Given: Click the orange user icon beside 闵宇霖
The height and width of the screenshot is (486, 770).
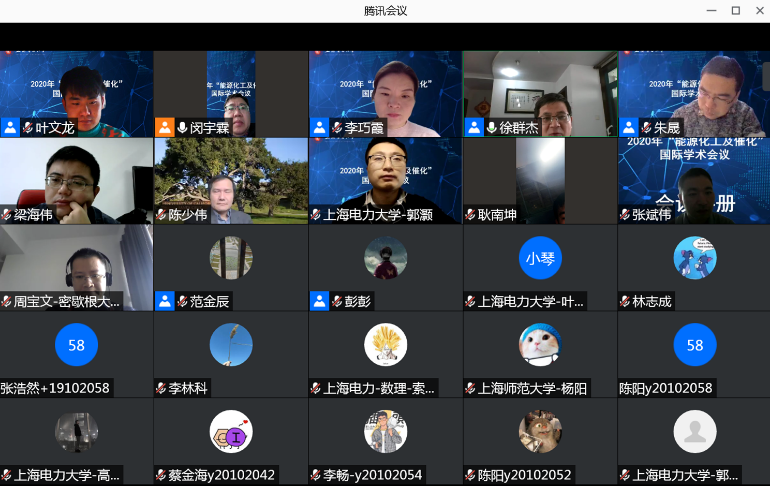Looking at the screenshot, I should (164, 127).
